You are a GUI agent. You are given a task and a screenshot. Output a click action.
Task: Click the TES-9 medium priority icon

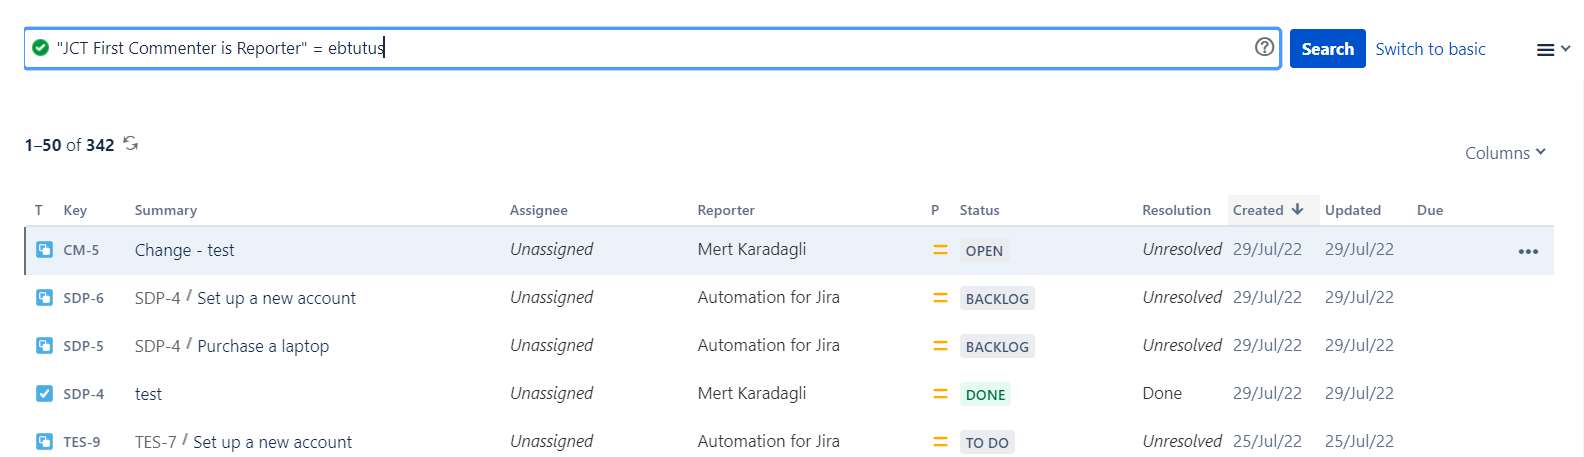[x=940, y=442]
